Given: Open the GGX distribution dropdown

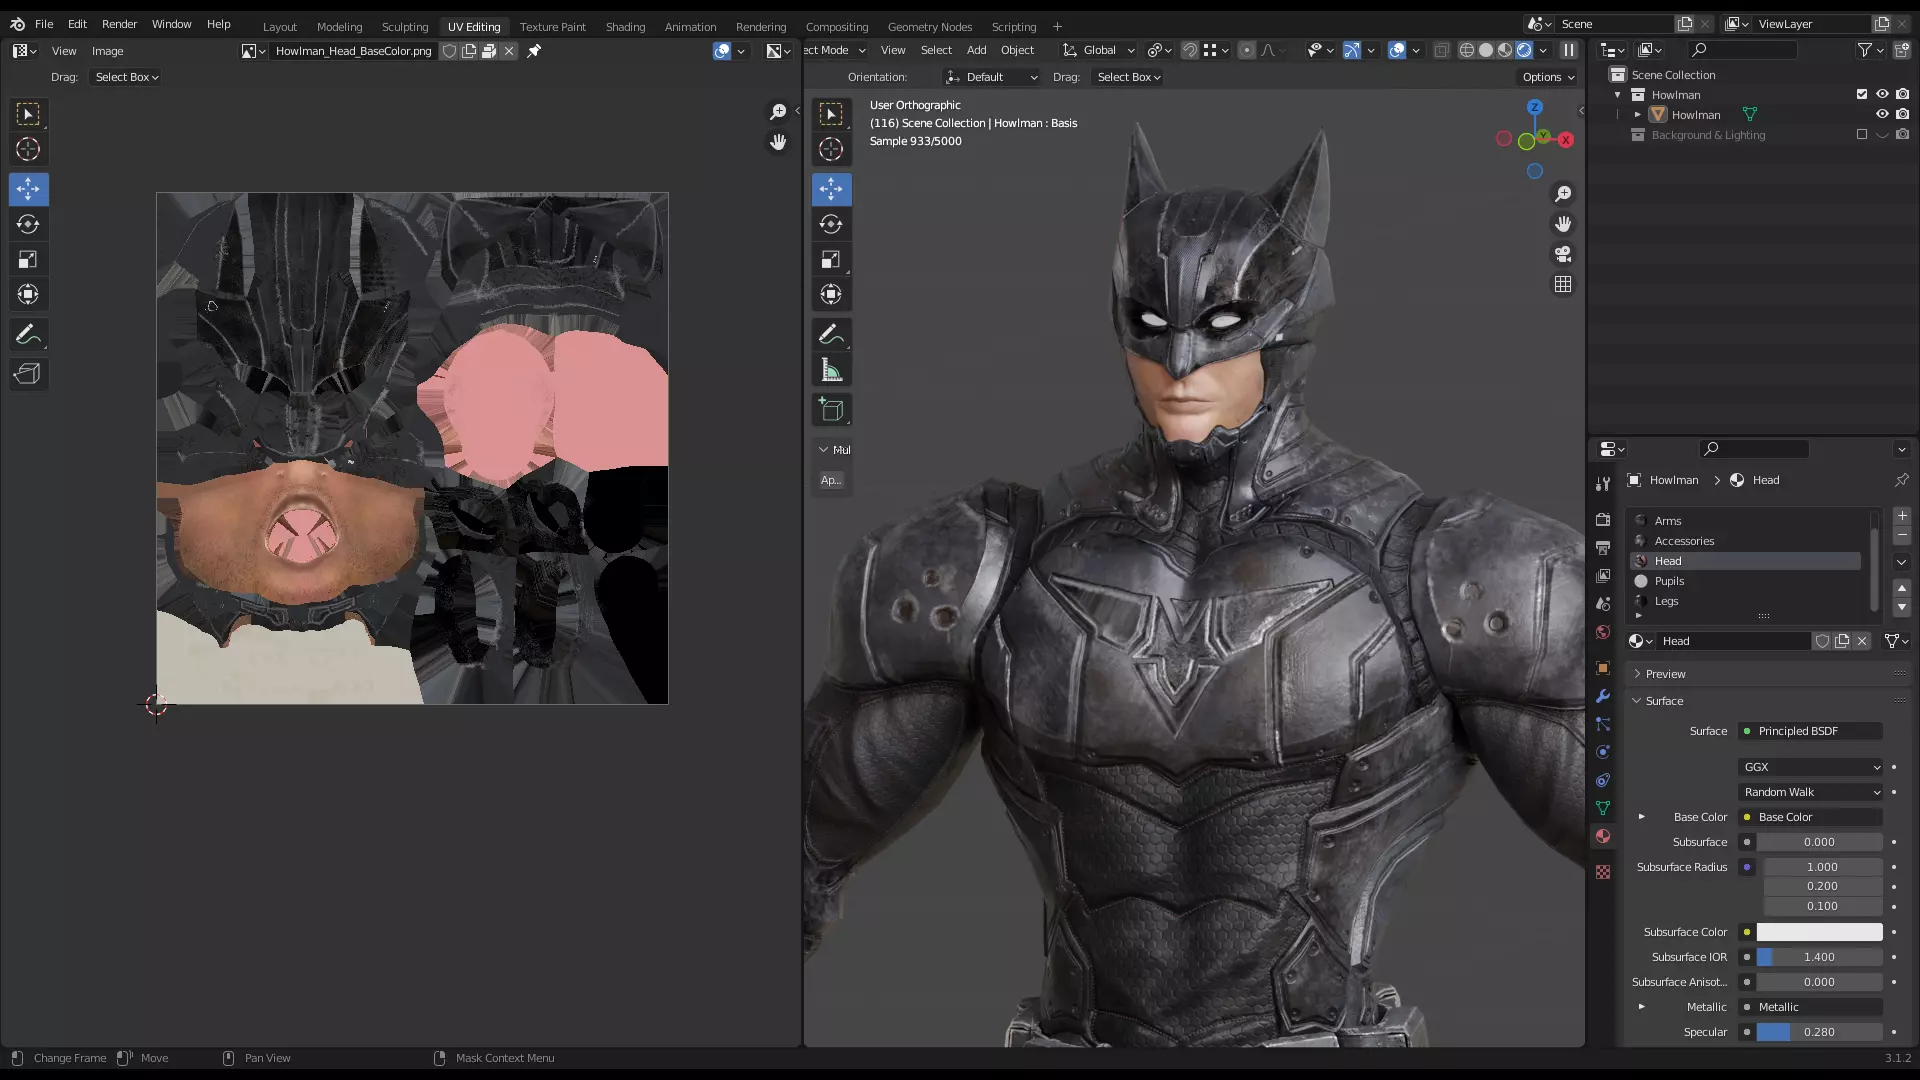Looking at the screenshot, I should (x=1811, y=767).
